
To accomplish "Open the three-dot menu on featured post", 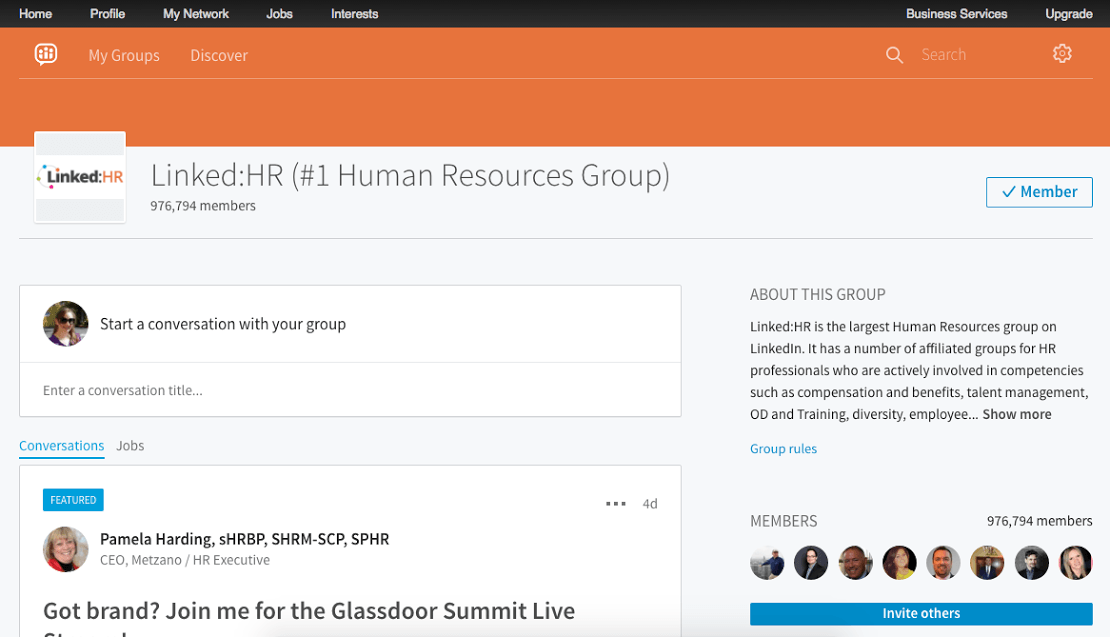I will [615, 503].
